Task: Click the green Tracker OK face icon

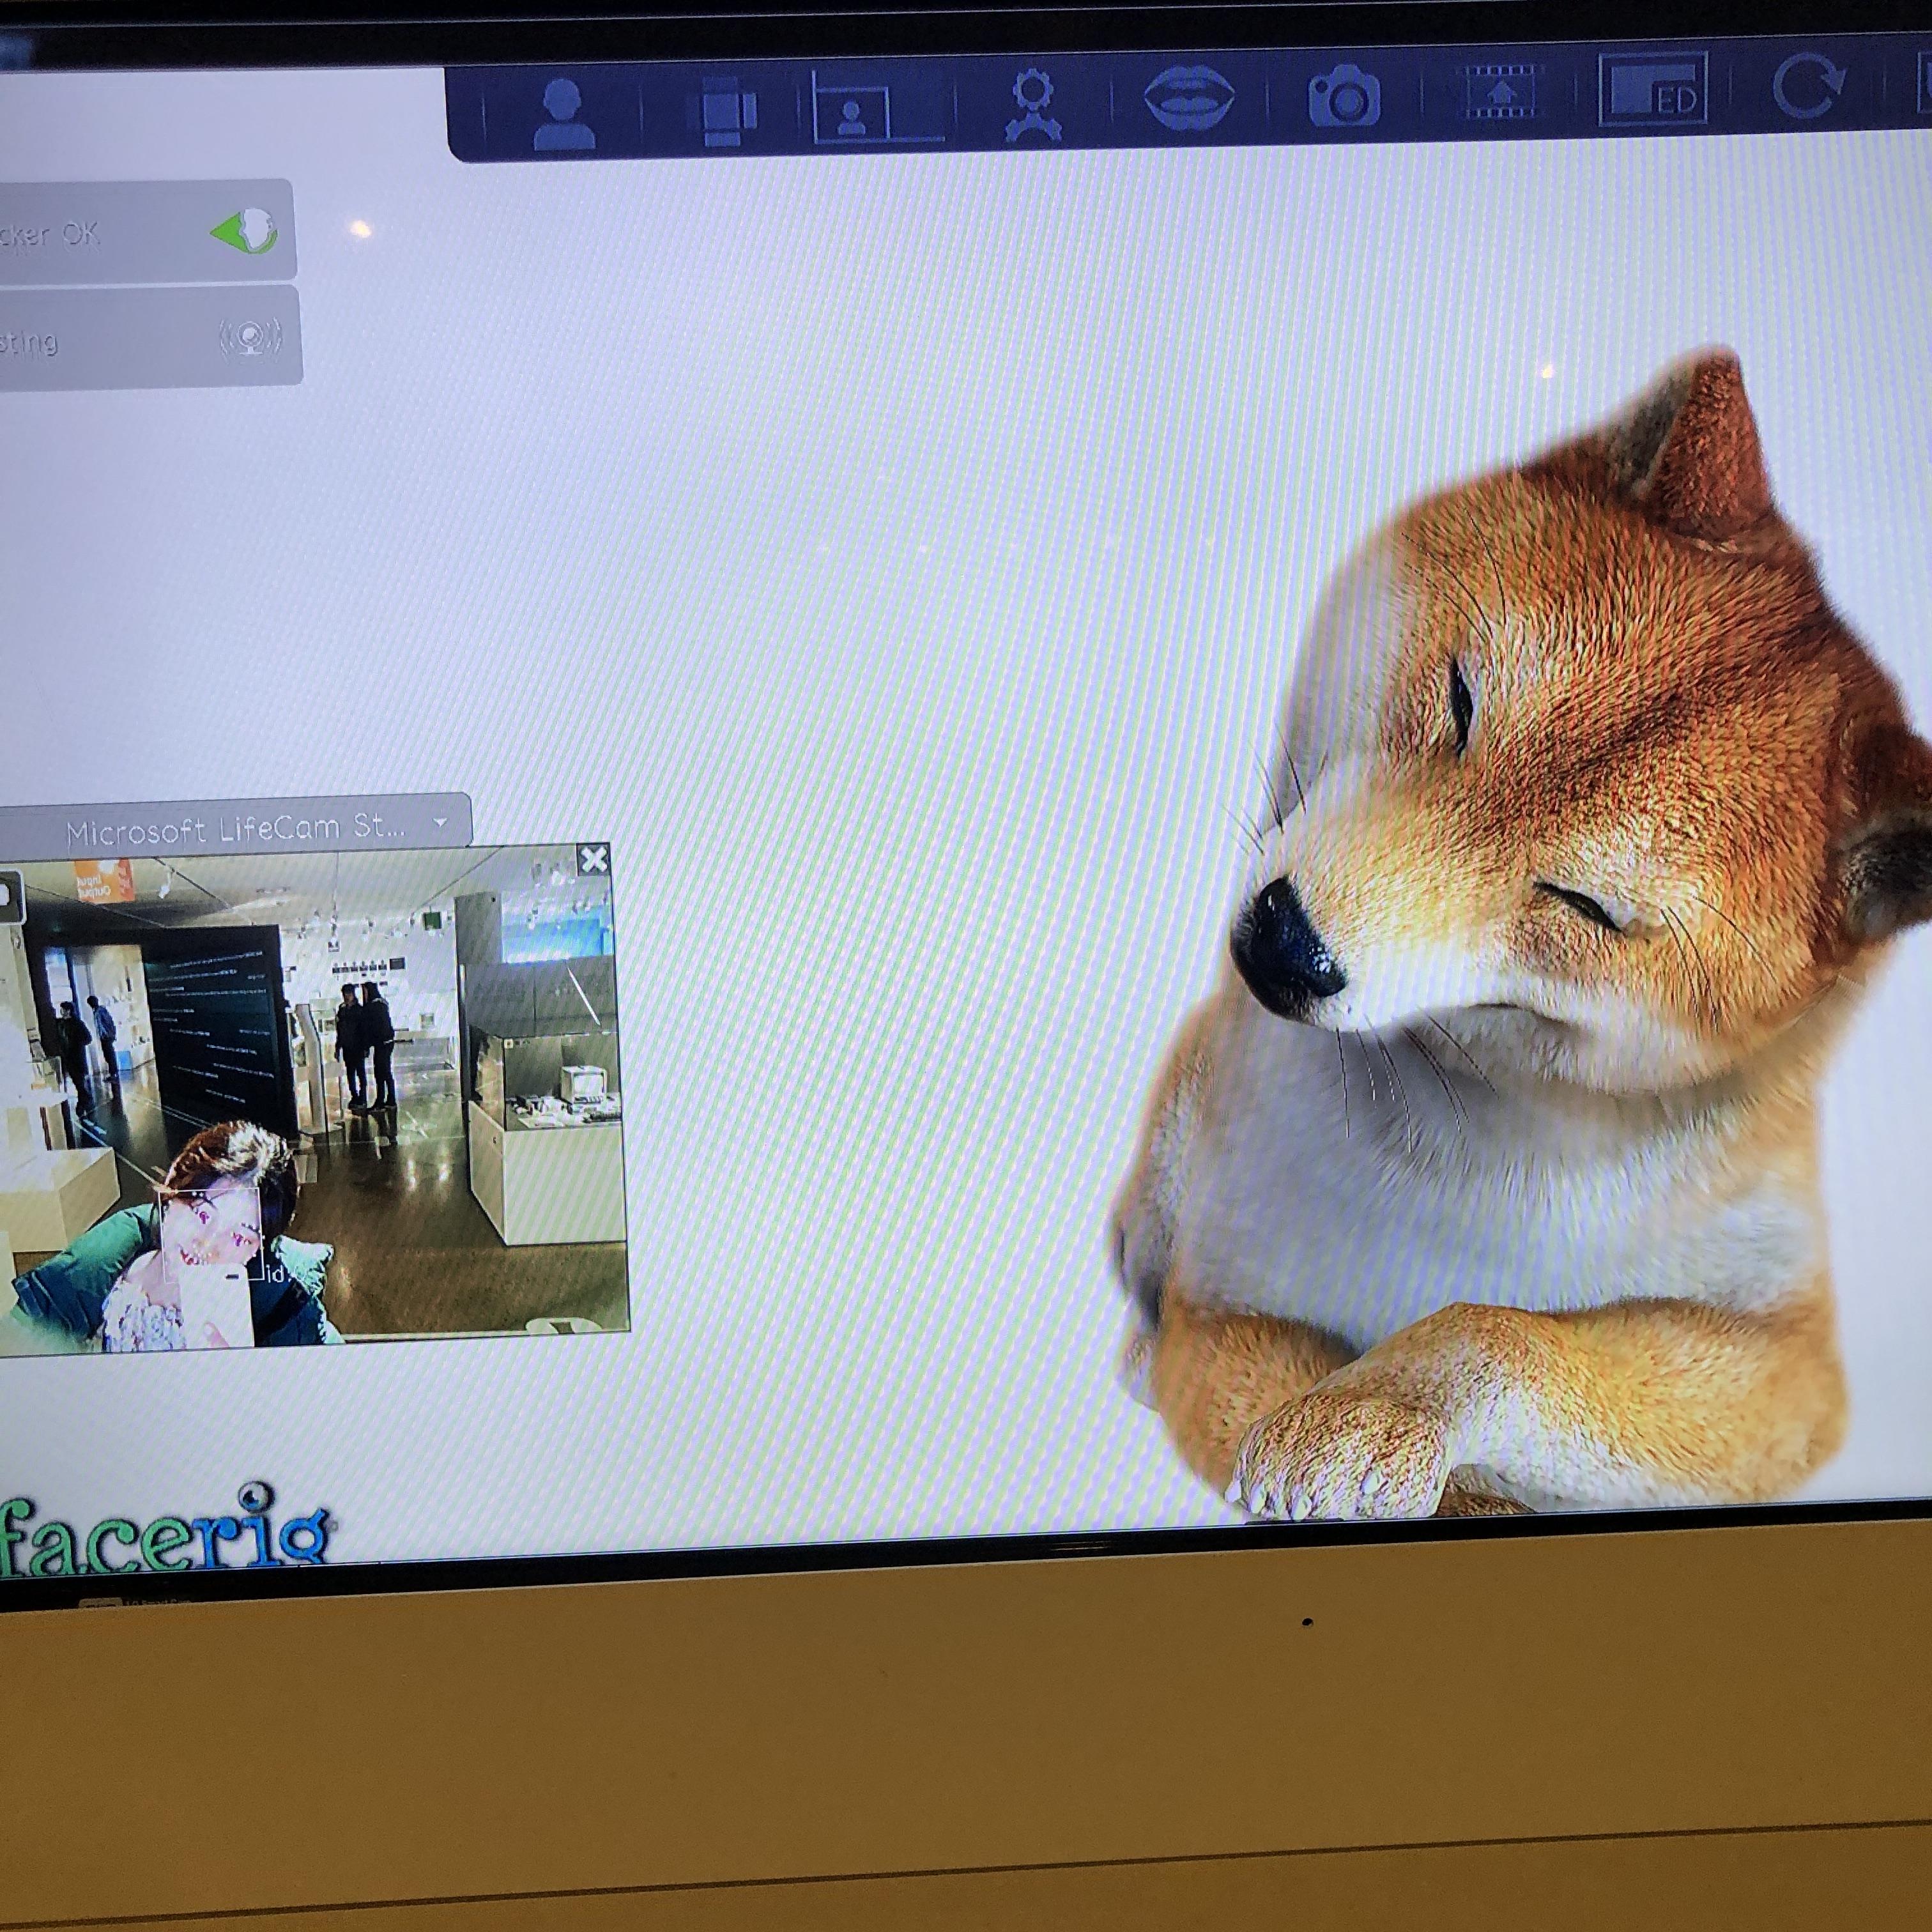Action: pos(245,231)
